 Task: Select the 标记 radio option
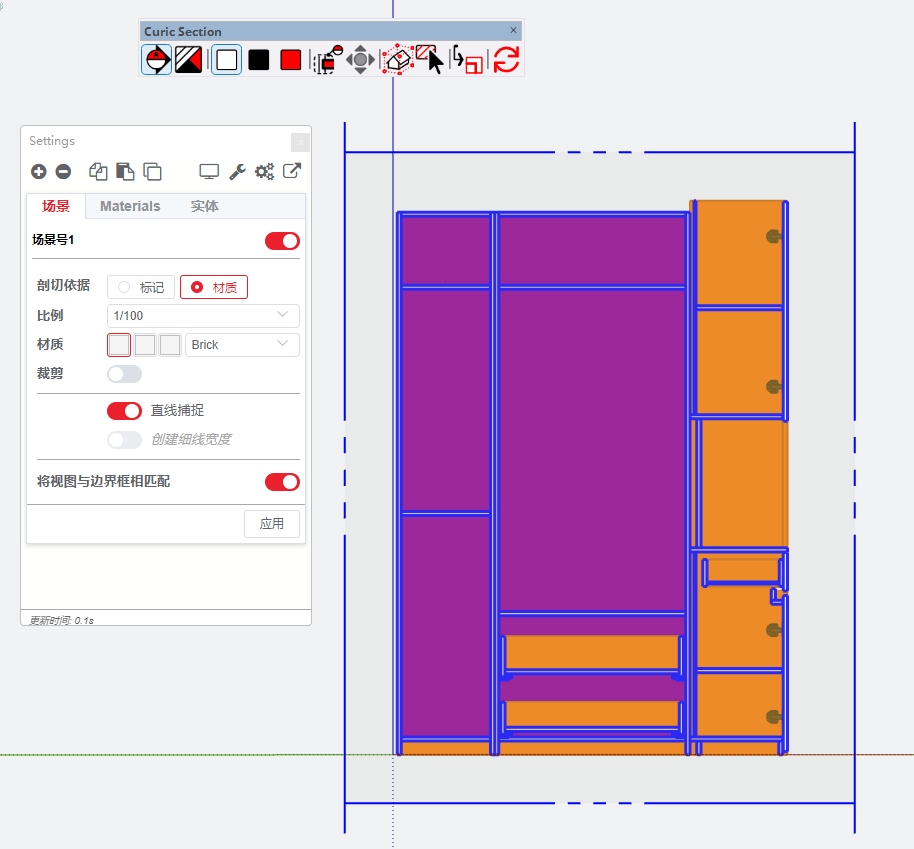point(141,287)
